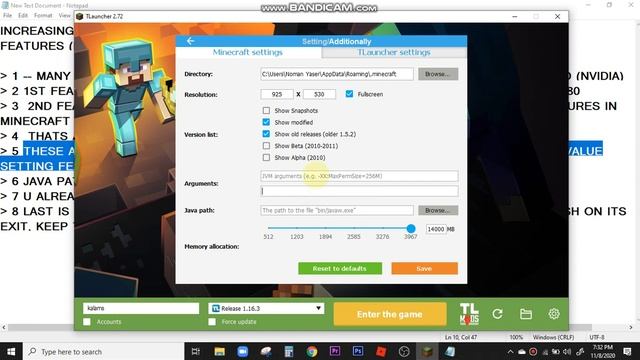This screenshot has width=640, height=360.
Task: Enable Show Snapshots checkbox
Action: pos(266,111)
